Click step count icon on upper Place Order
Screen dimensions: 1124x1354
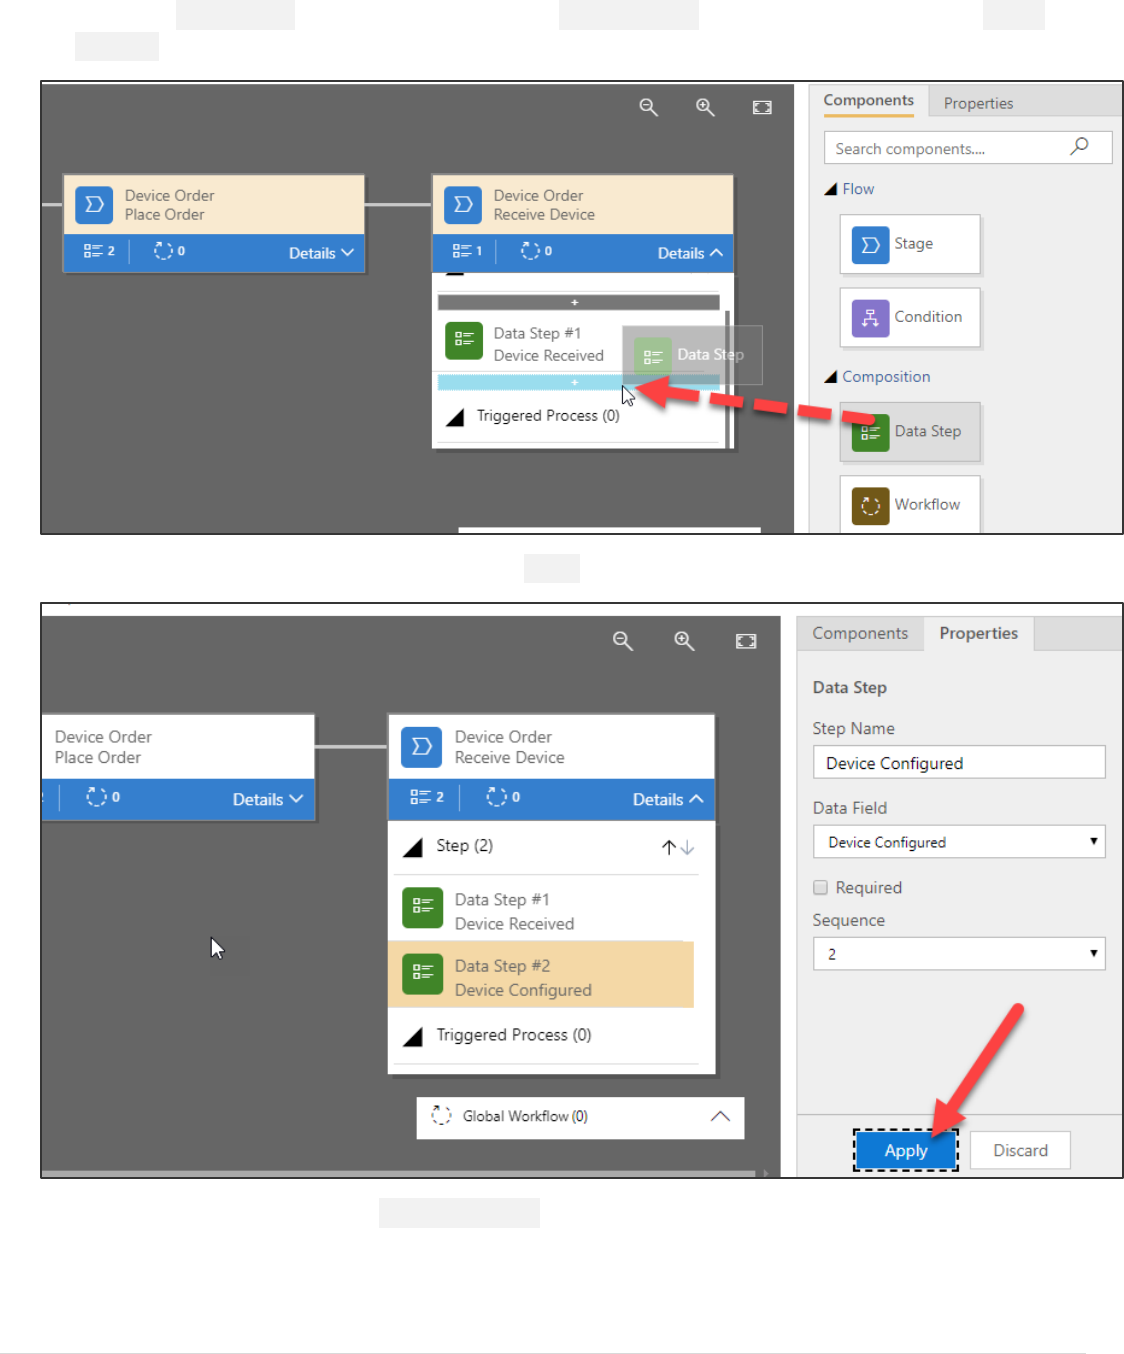pos(93,251)
